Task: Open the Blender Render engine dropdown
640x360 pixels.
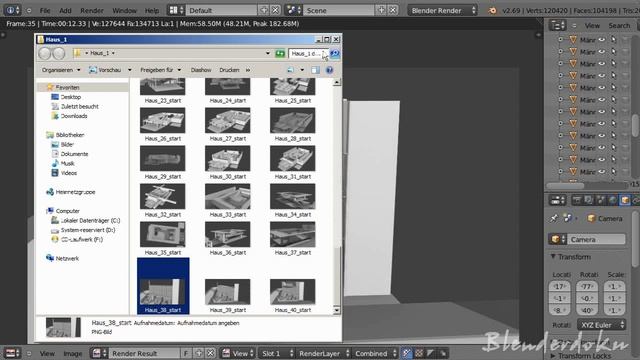Action: (443, 10)
